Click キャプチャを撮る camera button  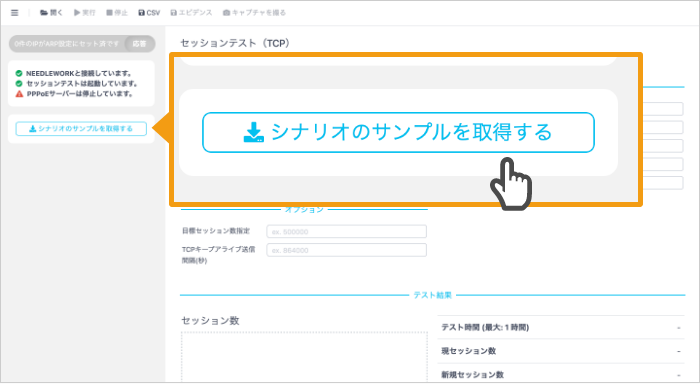coord(254,13)
